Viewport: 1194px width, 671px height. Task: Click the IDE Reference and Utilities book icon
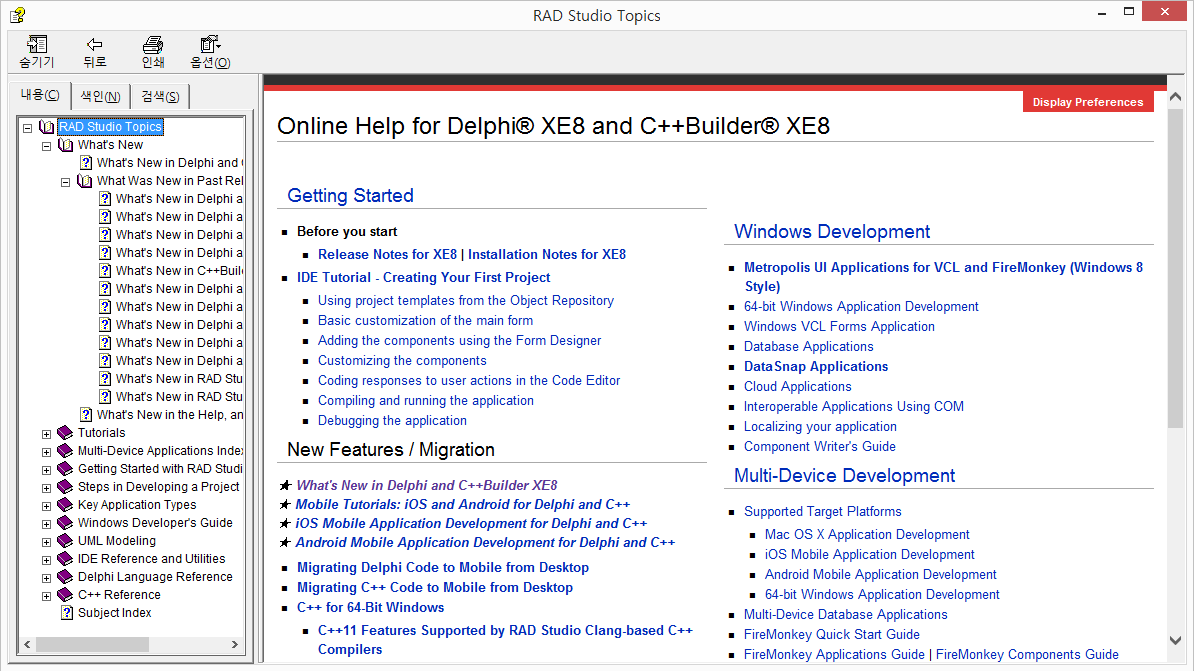(65, 559)
